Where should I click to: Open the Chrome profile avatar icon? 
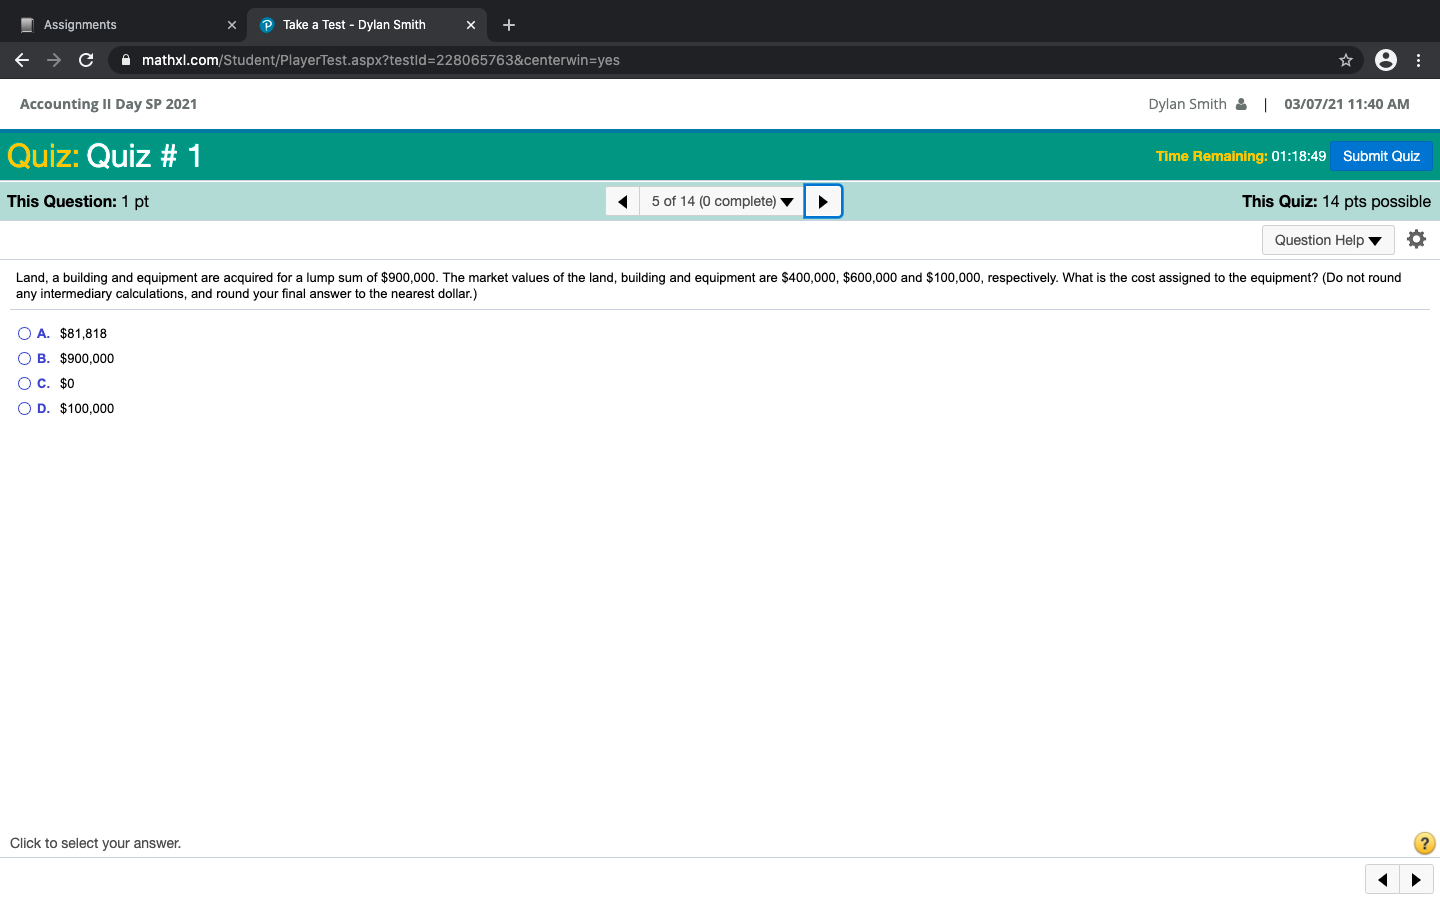click(1385, 60)
